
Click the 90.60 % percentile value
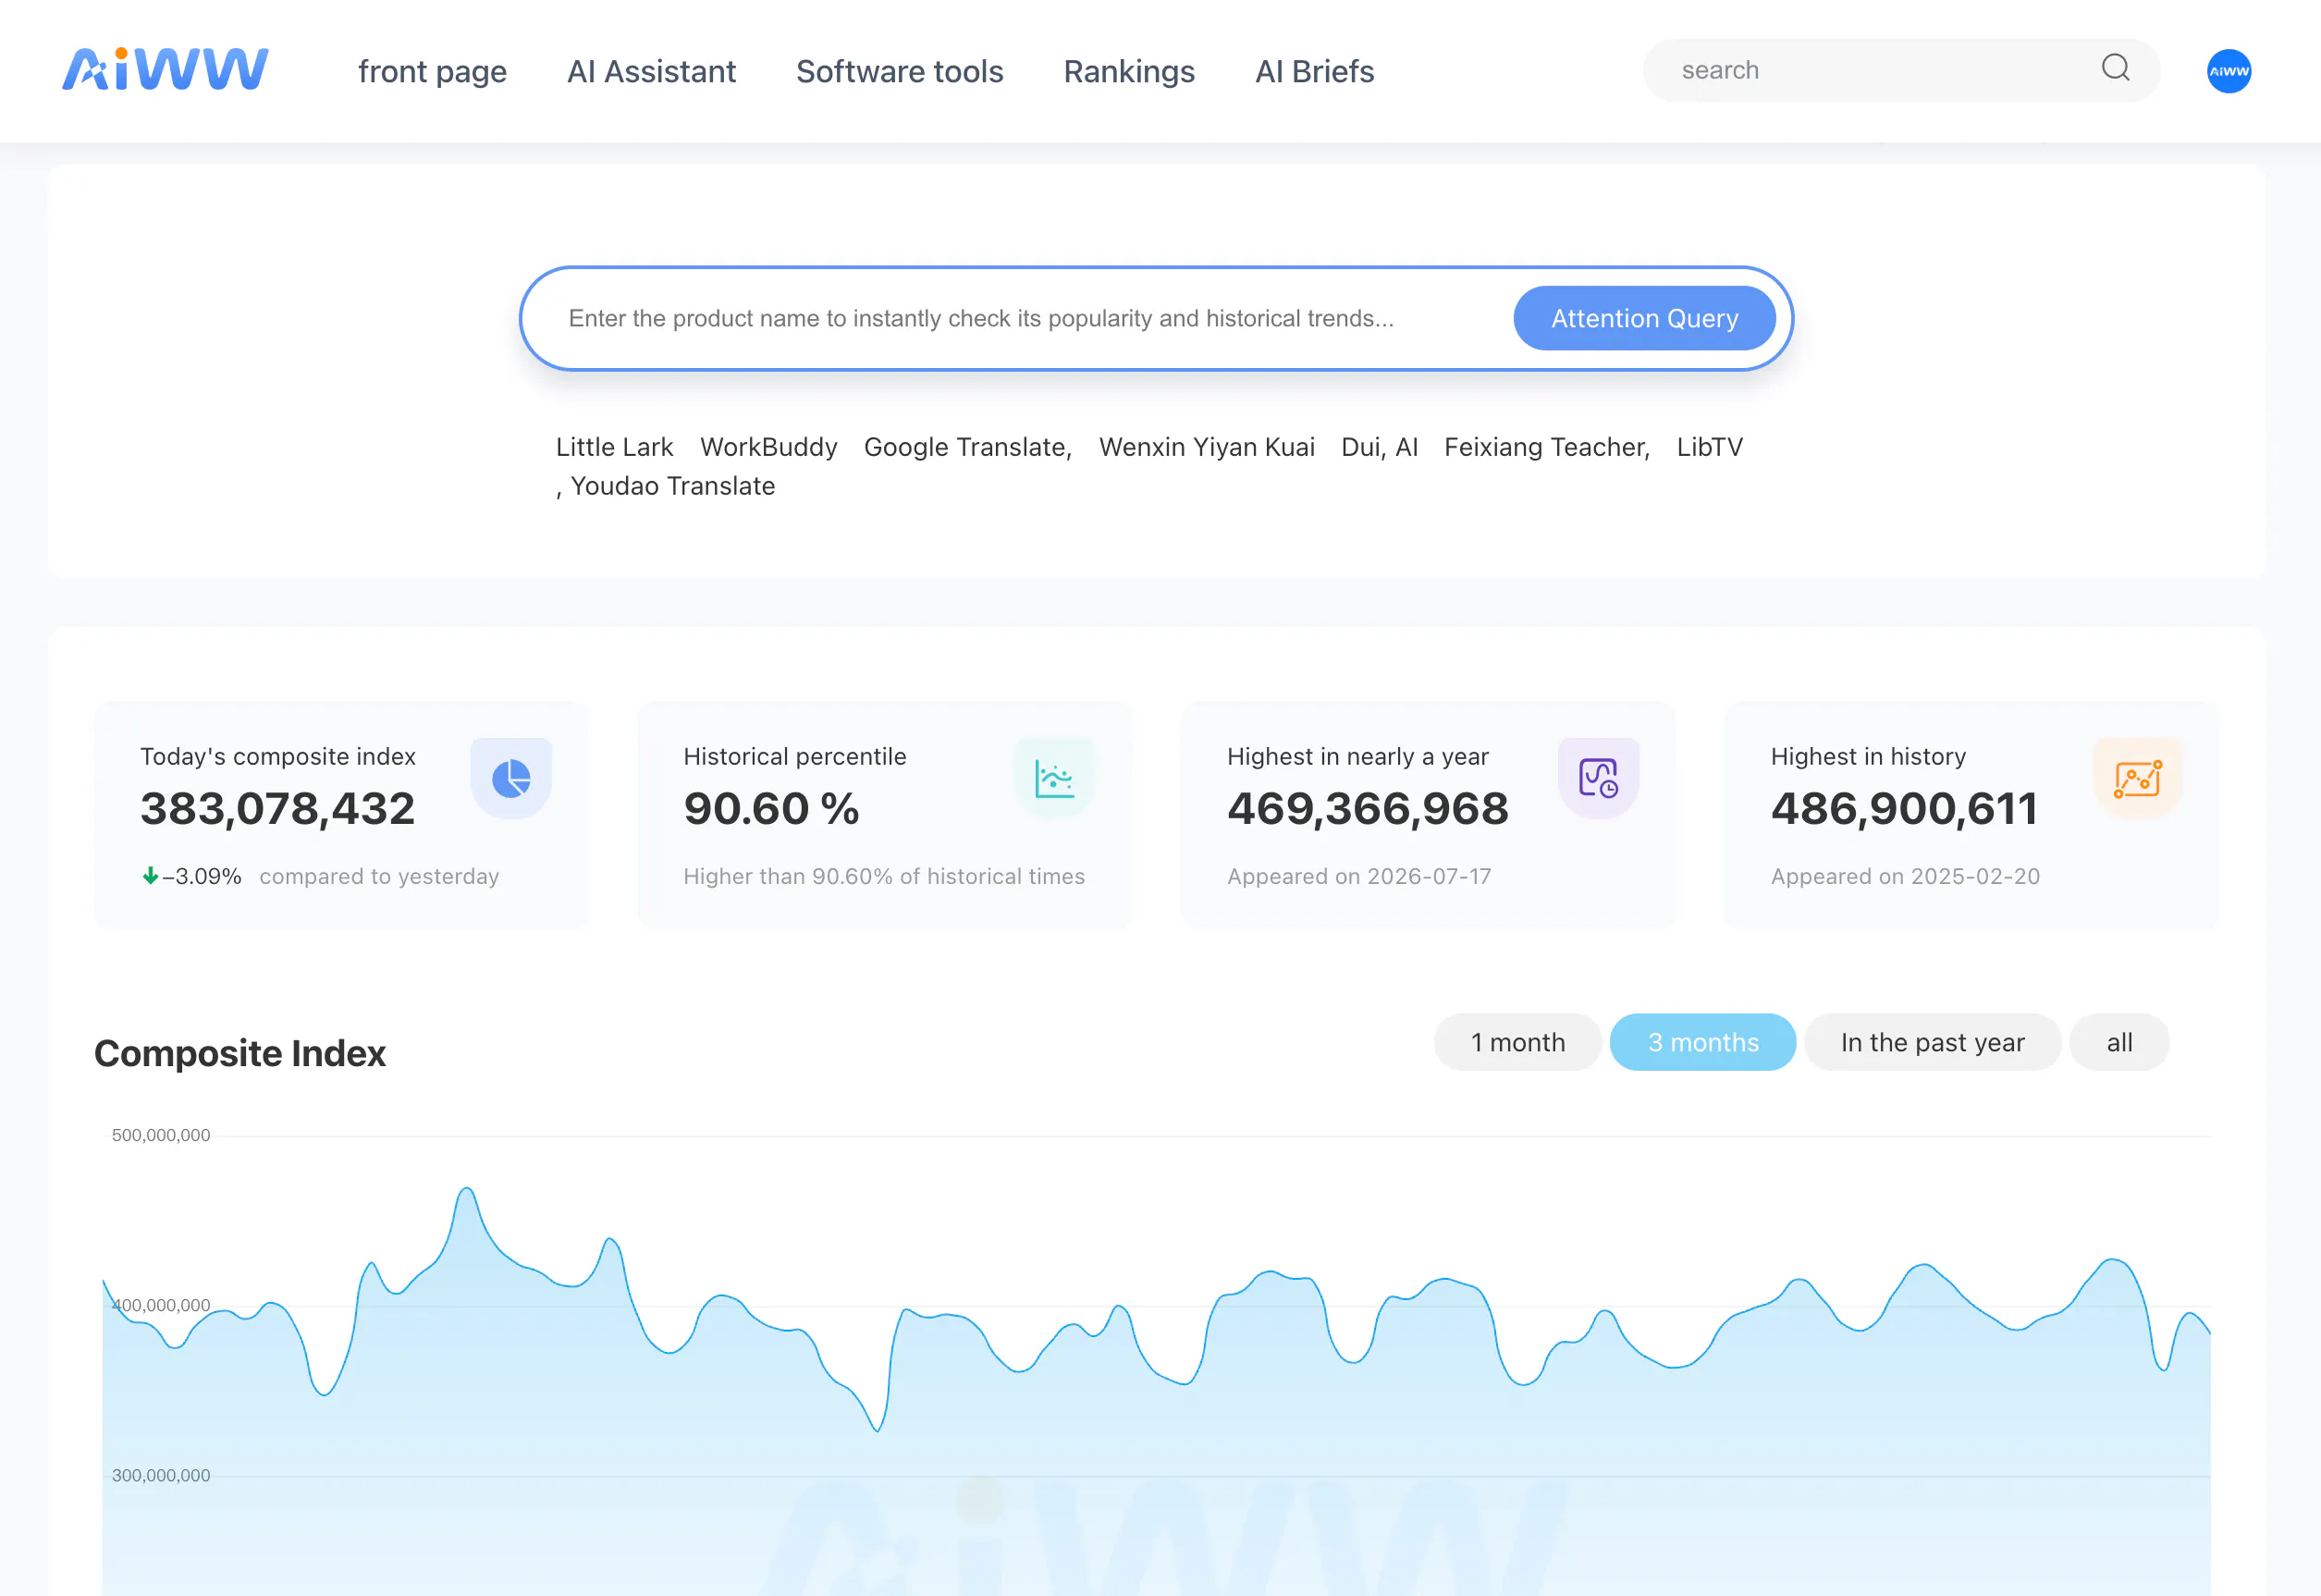[x=771, y=808]
